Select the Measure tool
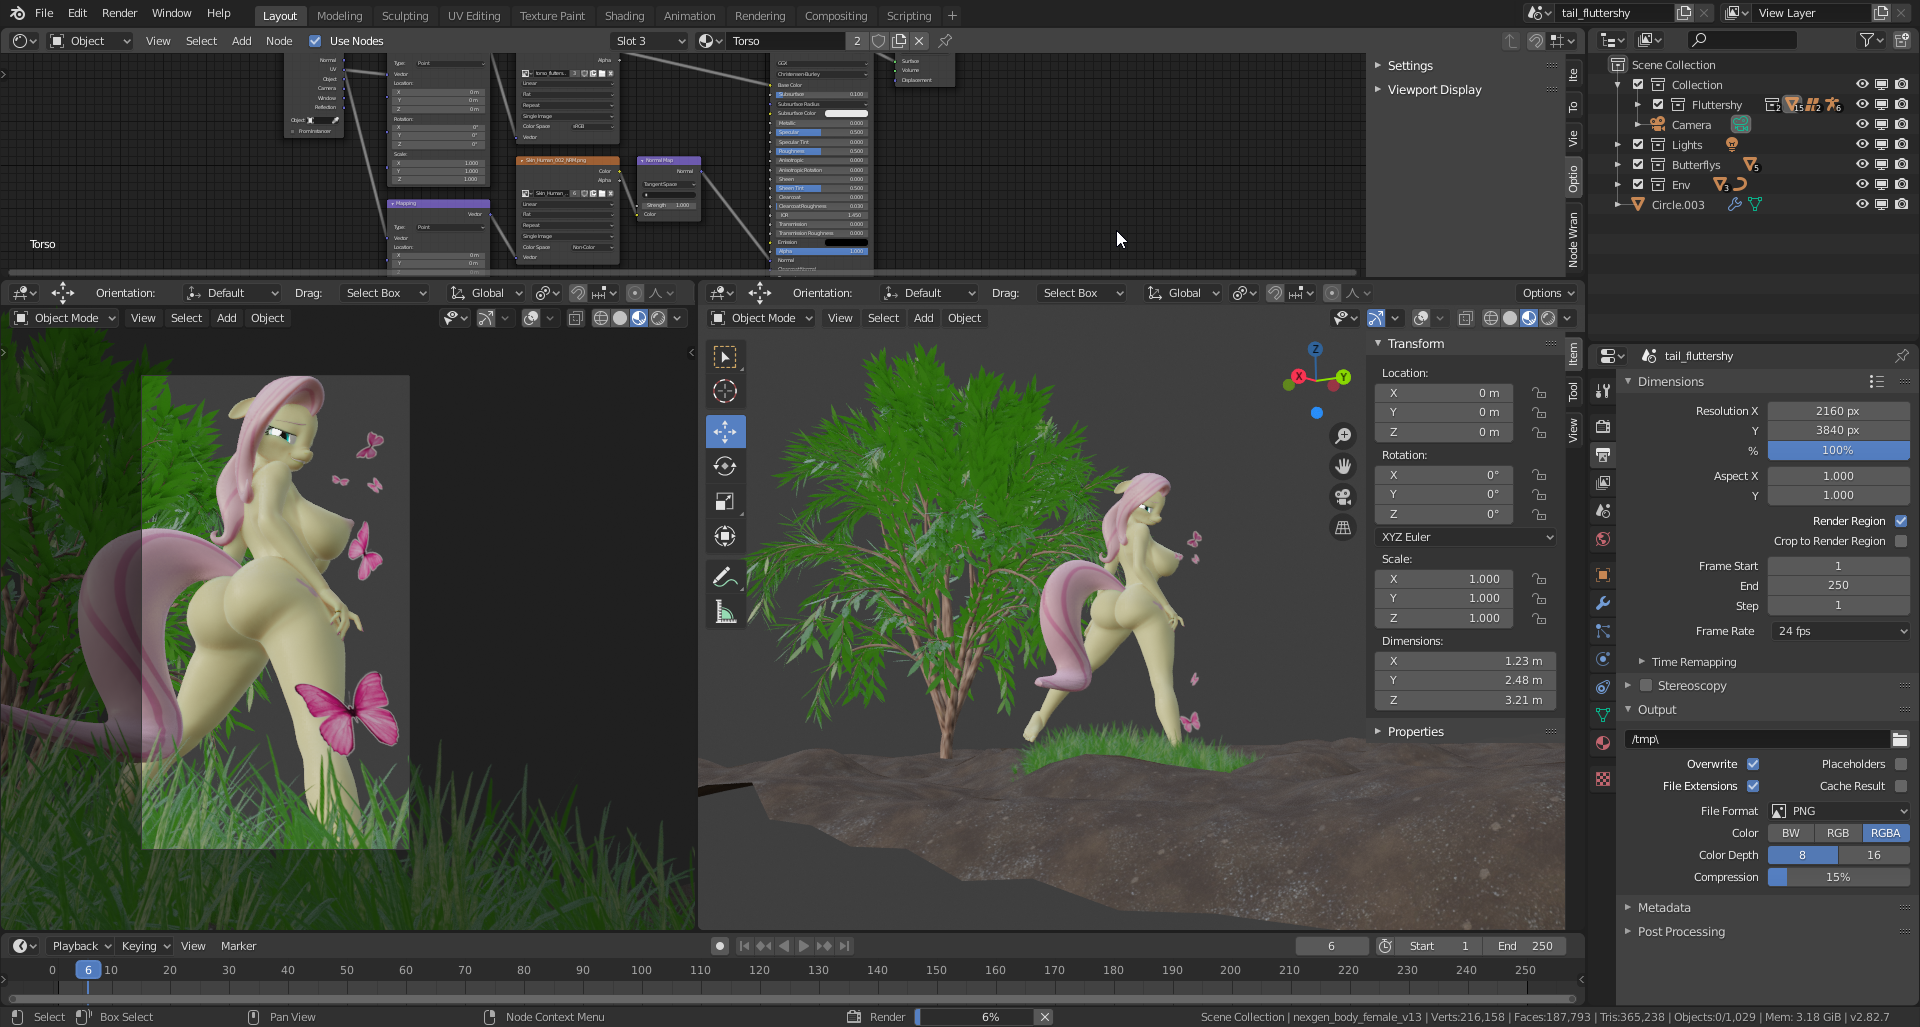This screenshot has height=1027, width=1920. (x=725, y=612)
